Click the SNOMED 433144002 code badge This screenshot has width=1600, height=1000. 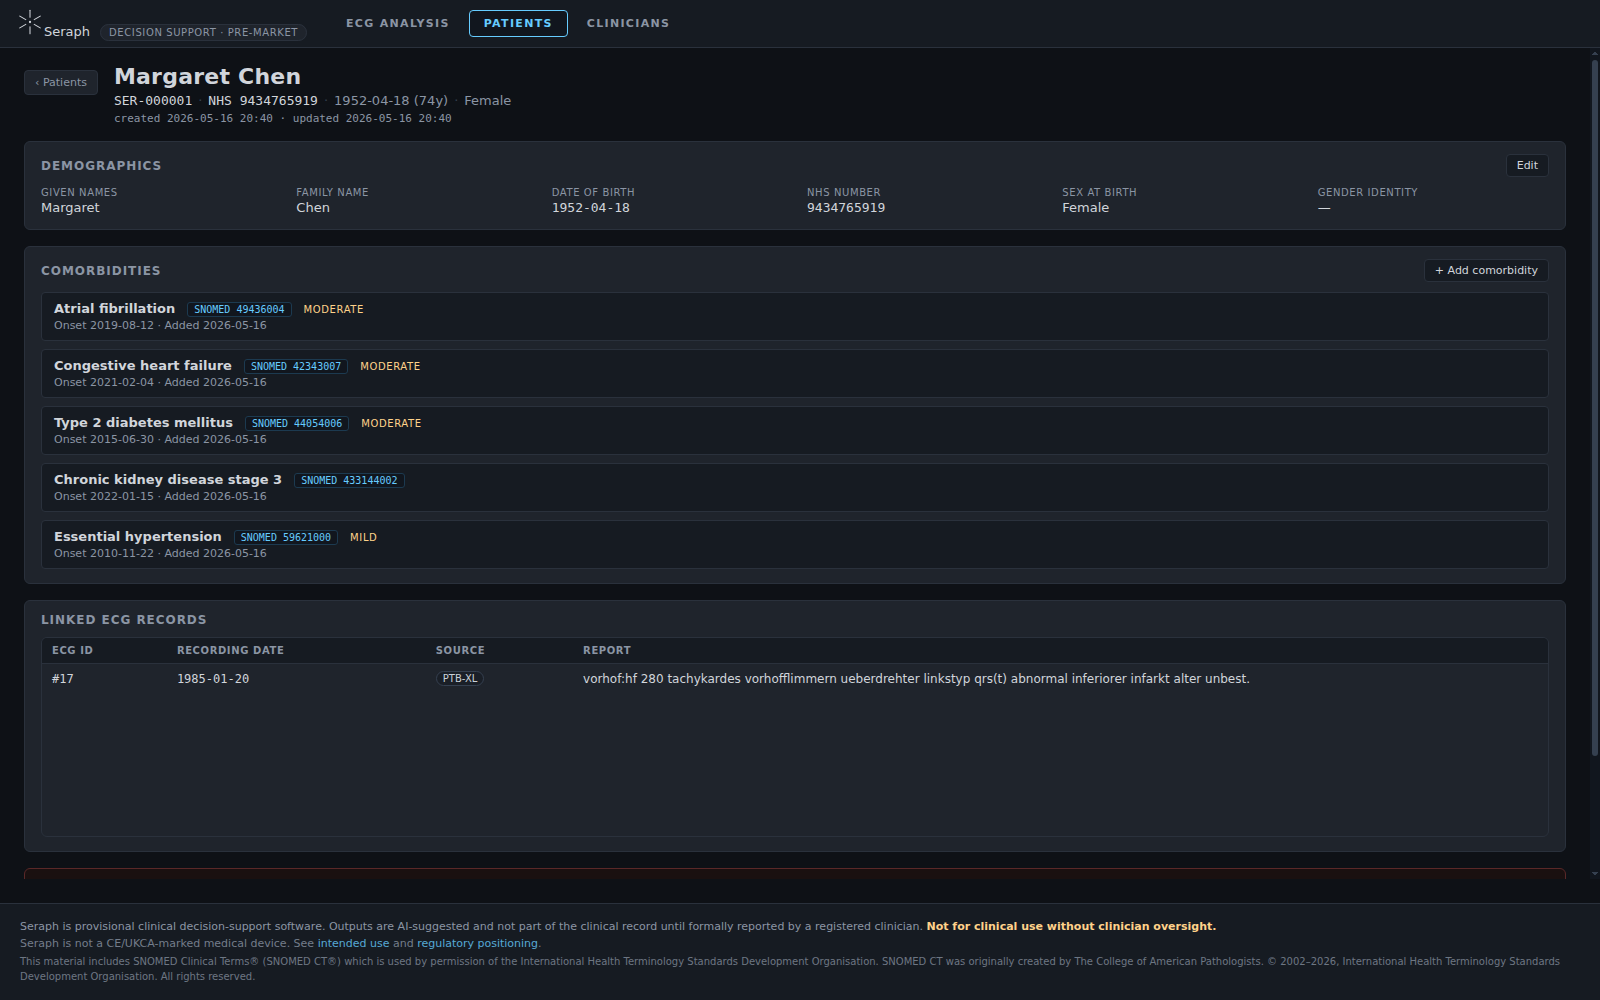pyautogui.click(x=349, y=480)
